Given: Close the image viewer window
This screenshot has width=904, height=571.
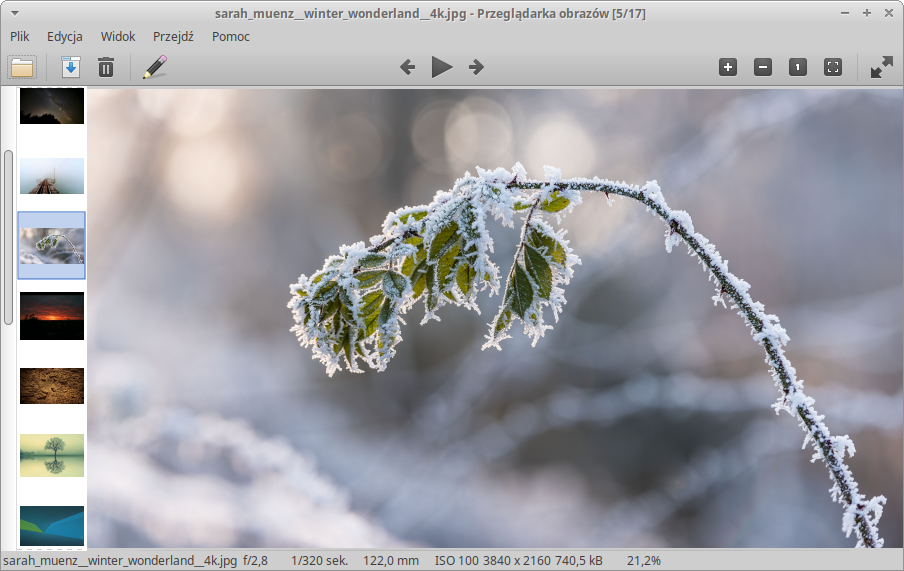Looking at the screenshot, I should (x=888, y=13).
